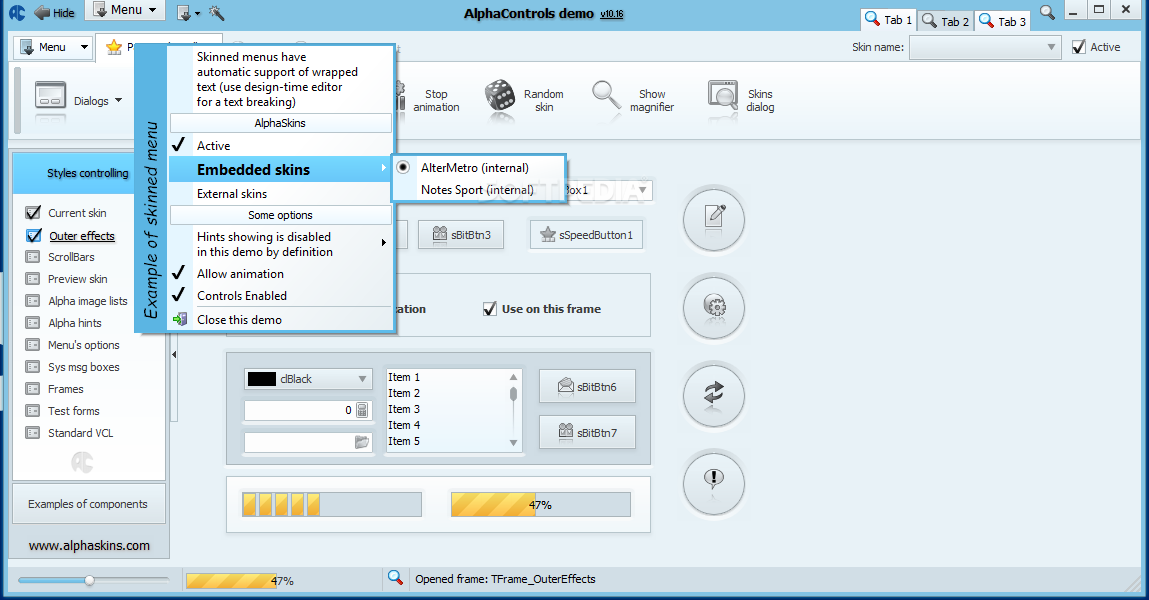
Task: Click the Close this demo exit icon
Action: click(180, 319)
